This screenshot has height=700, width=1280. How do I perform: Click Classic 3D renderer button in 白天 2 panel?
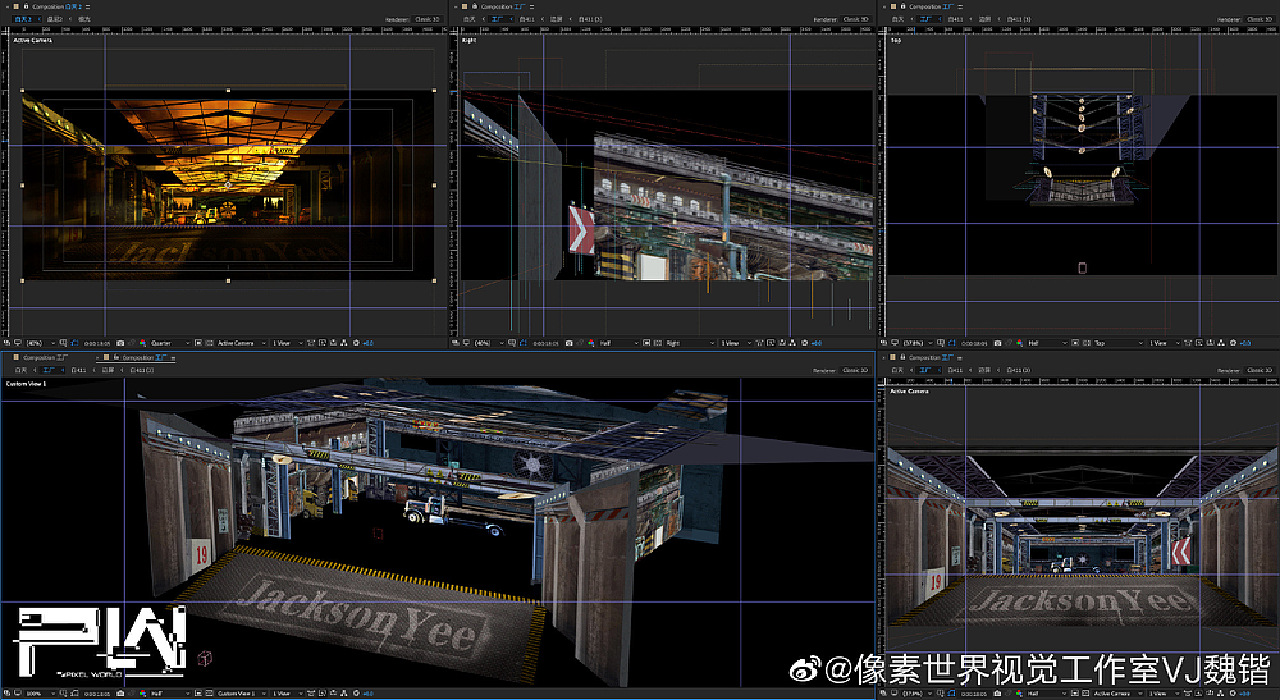pyautogui.click(x=427, y=19)
